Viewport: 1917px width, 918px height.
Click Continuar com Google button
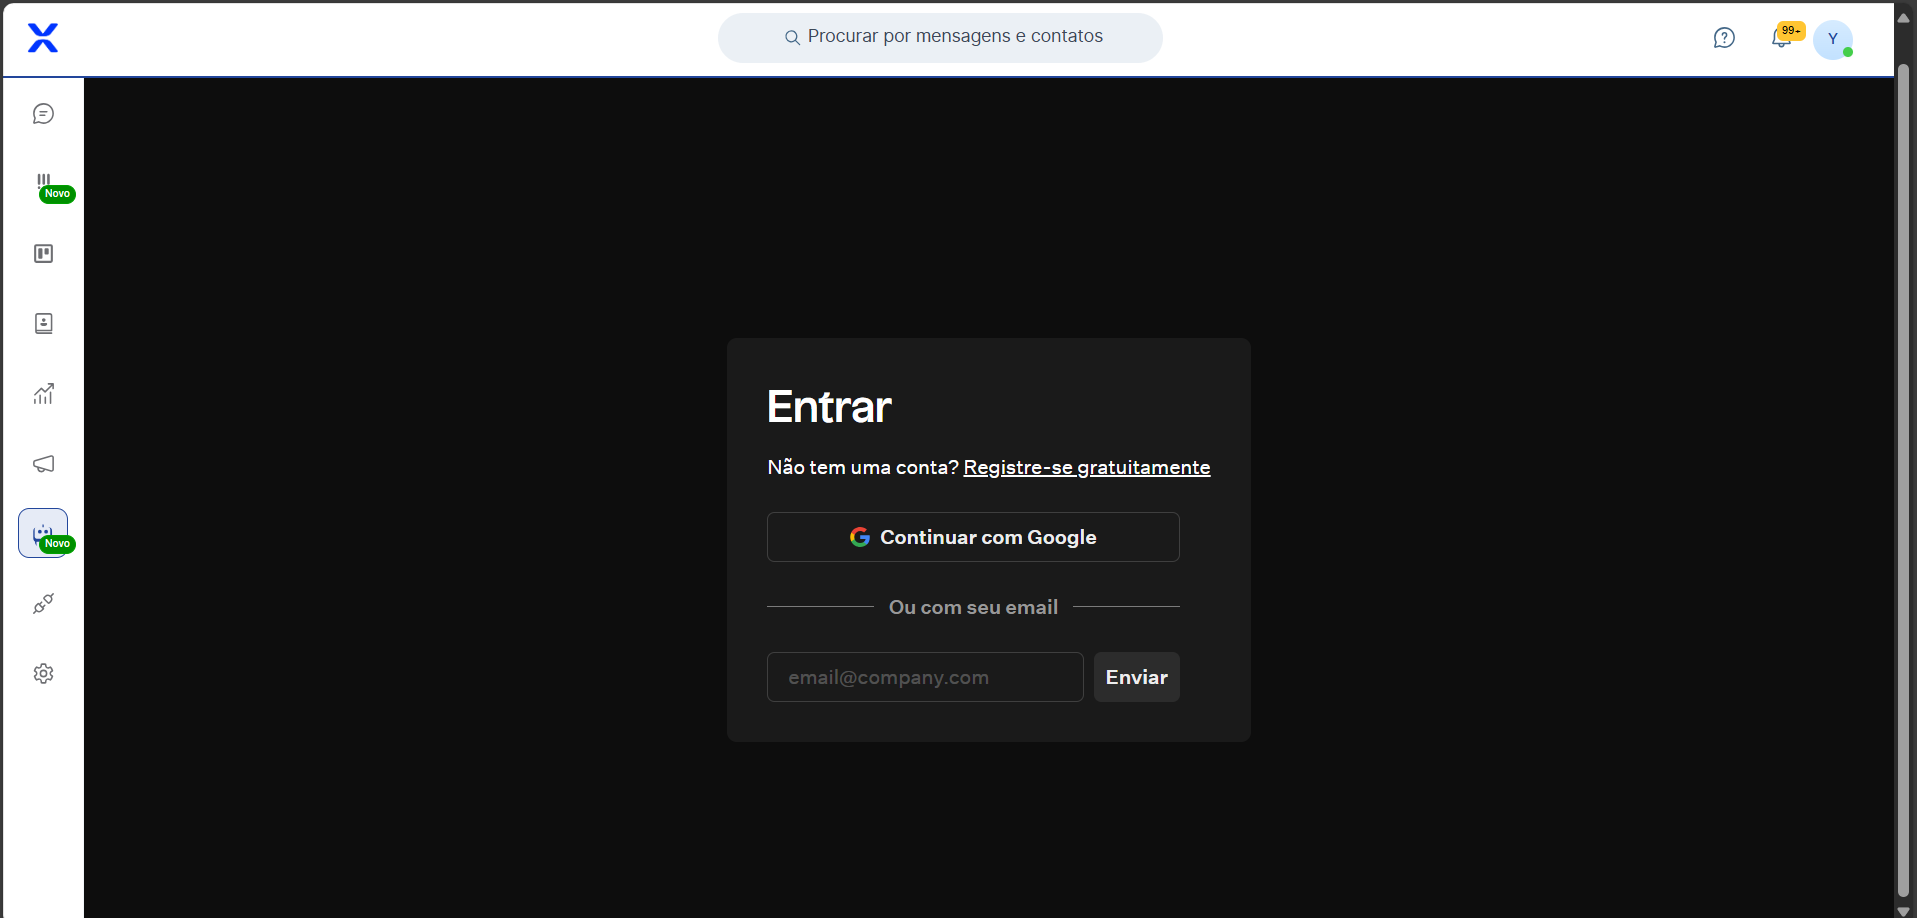tap(973, 537)
